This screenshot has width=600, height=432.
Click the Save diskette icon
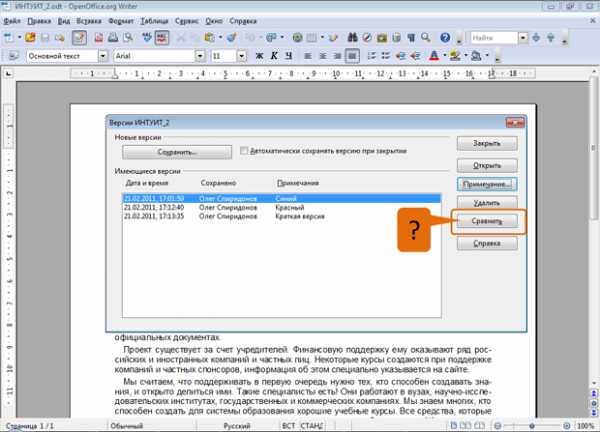pyautogui.click(x=45, y=37)
